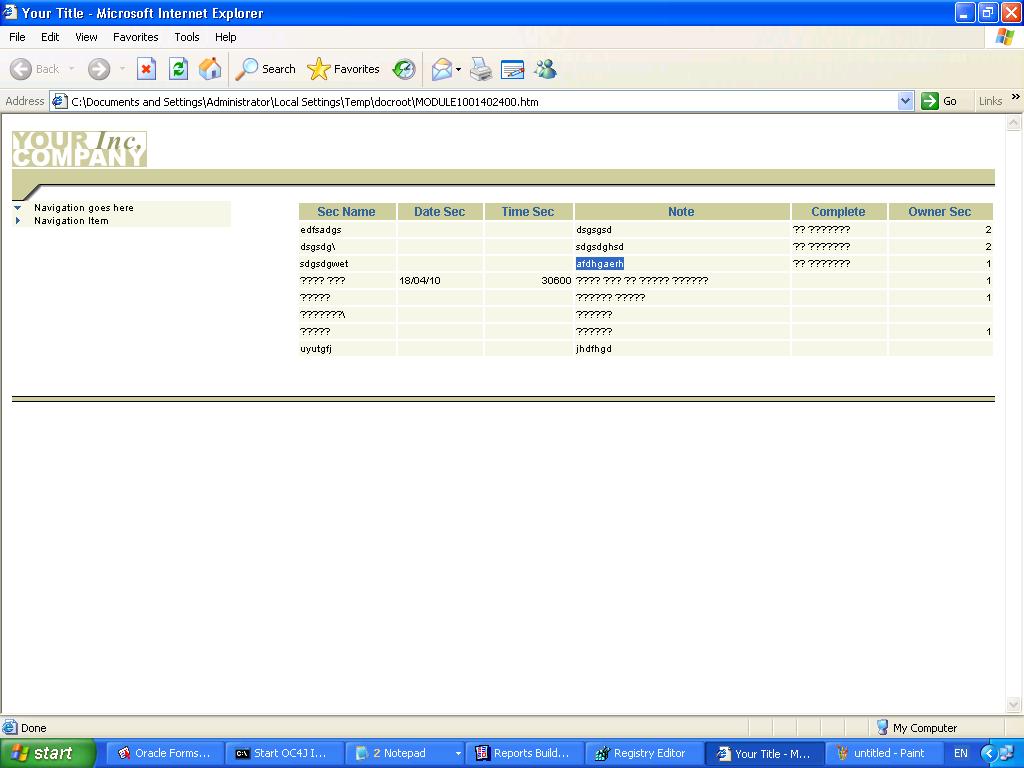Click the 'Navigation Item' link
This screenshot has width=1024, height=768.
tap(71, 221)
